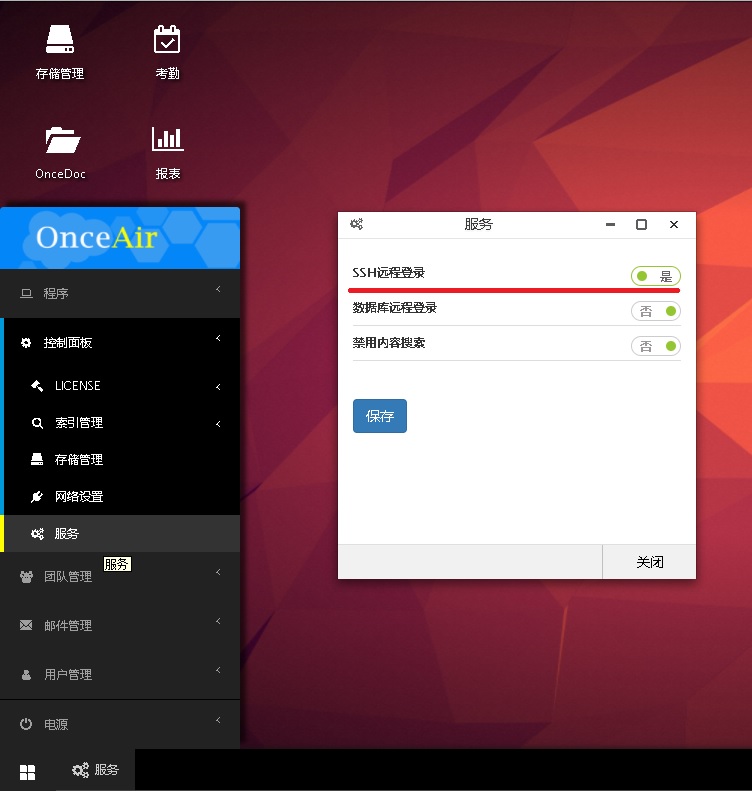The image size is (752, 791).
Task: Minimize the 服务 window
Action: [x=610, y=224]
